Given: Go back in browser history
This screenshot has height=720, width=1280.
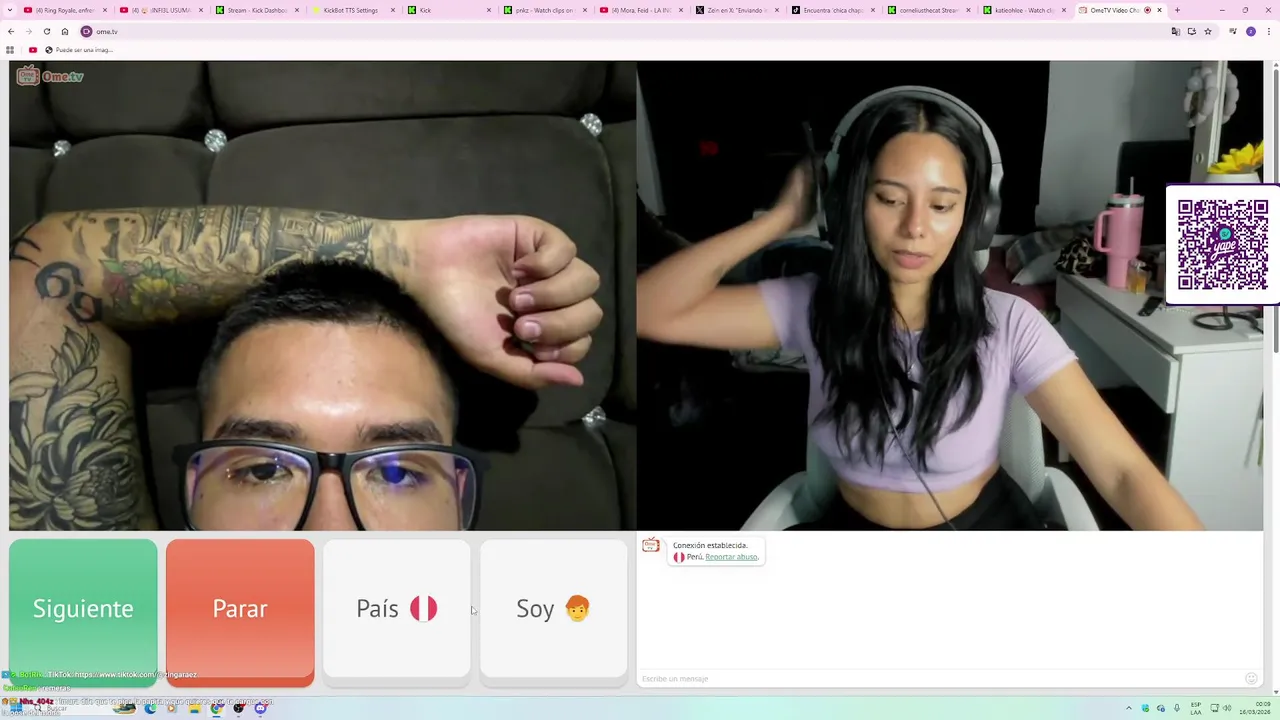Looking at the screenshot, I should point(11,31).
